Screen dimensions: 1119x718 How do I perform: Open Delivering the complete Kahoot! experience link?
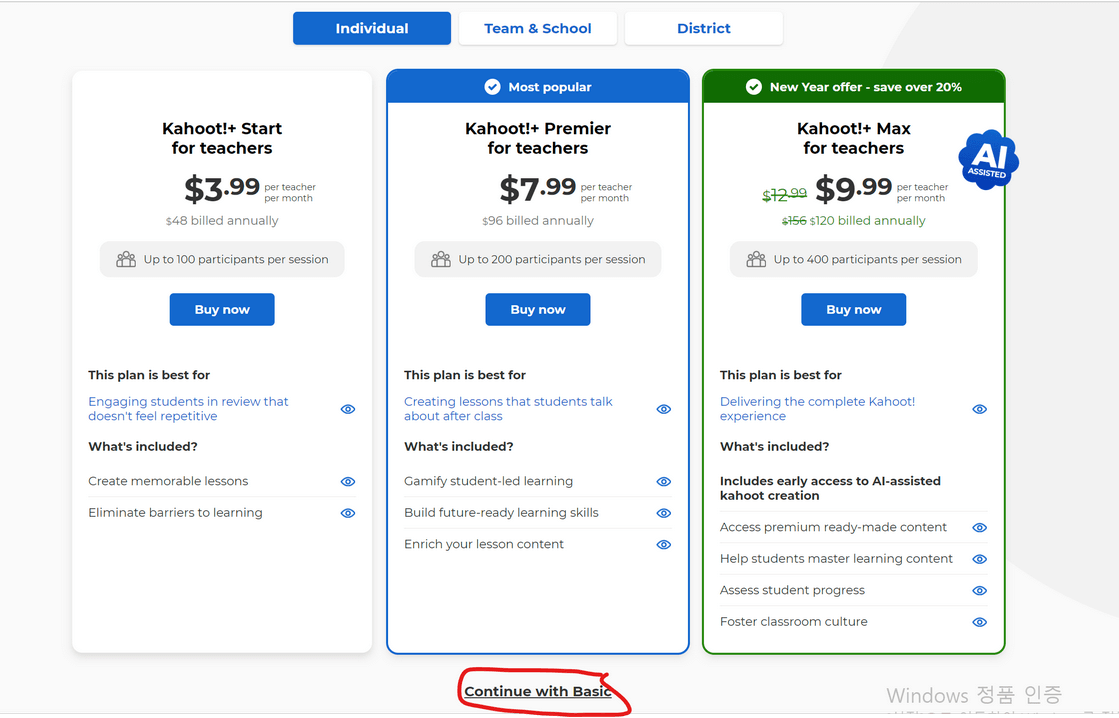click(817, 409)
